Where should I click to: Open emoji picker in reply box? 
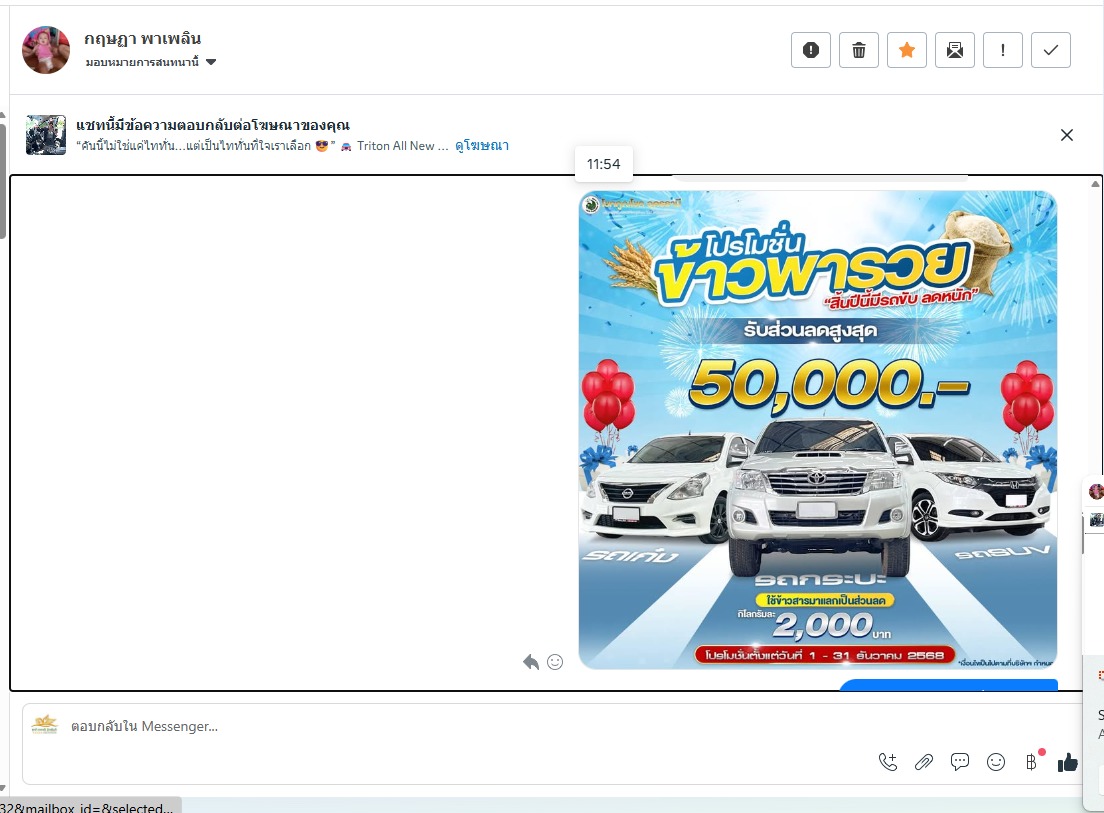(996, 762)
